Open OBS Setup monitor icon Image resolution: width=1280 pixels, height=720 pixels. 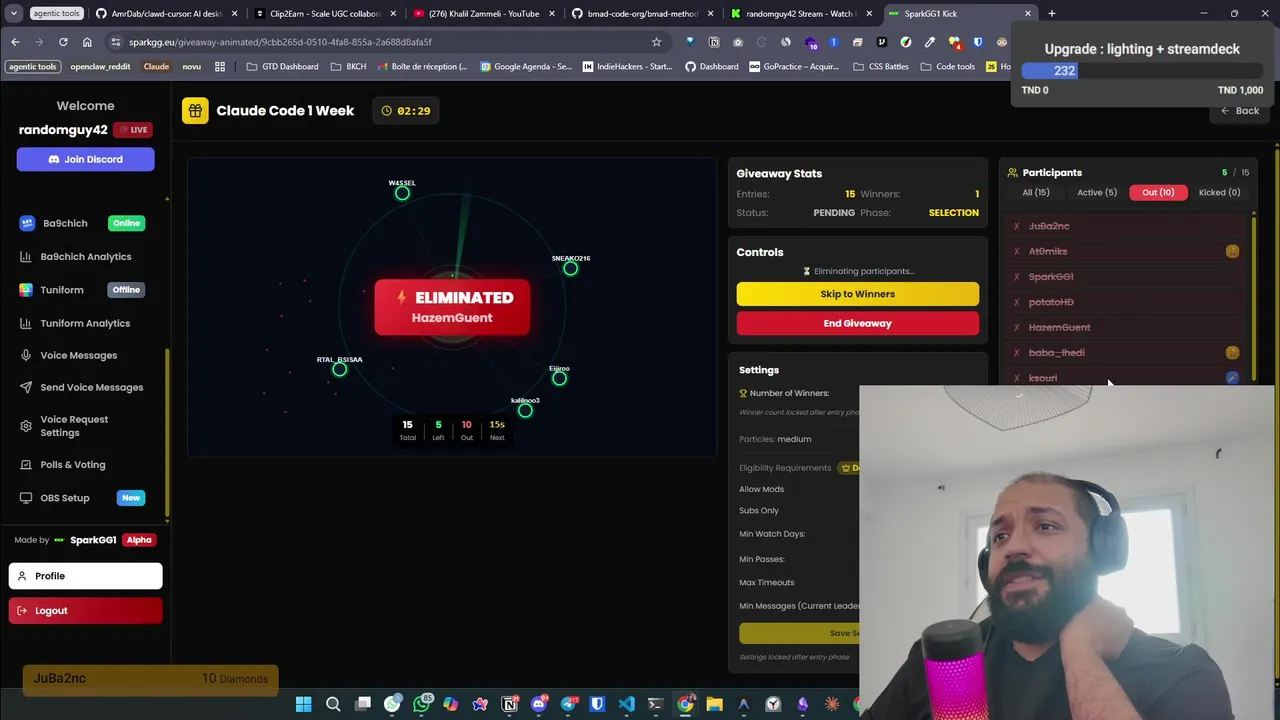coord(25,498)
